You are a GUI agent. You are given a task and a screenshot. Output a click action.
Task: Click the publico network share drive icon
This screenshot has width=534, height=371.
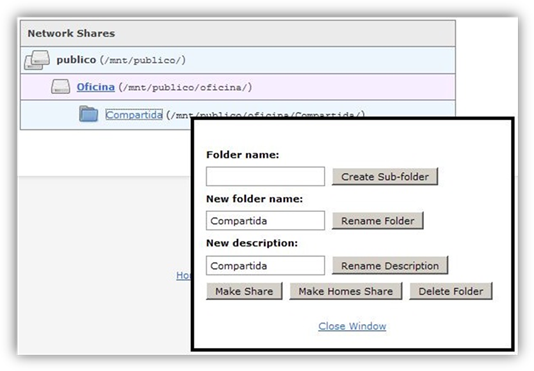point(37,60)
